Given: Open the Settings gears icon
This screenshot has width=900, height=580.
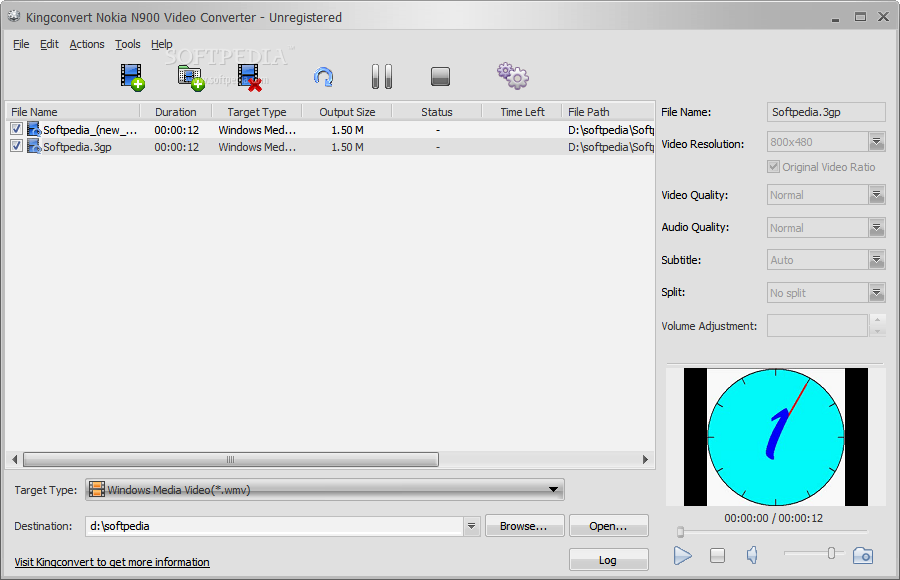Looking at the screenshot, I should point(513,76).
